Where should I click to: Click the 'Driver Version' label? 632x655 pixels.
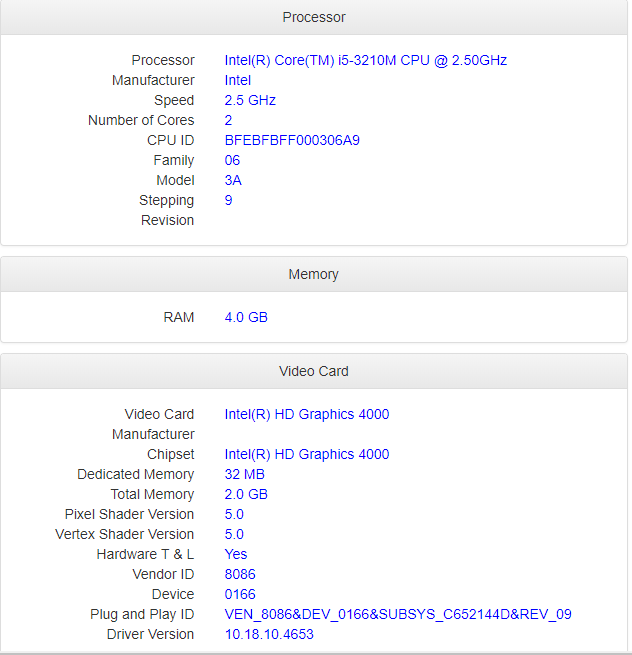click(150, 634)
